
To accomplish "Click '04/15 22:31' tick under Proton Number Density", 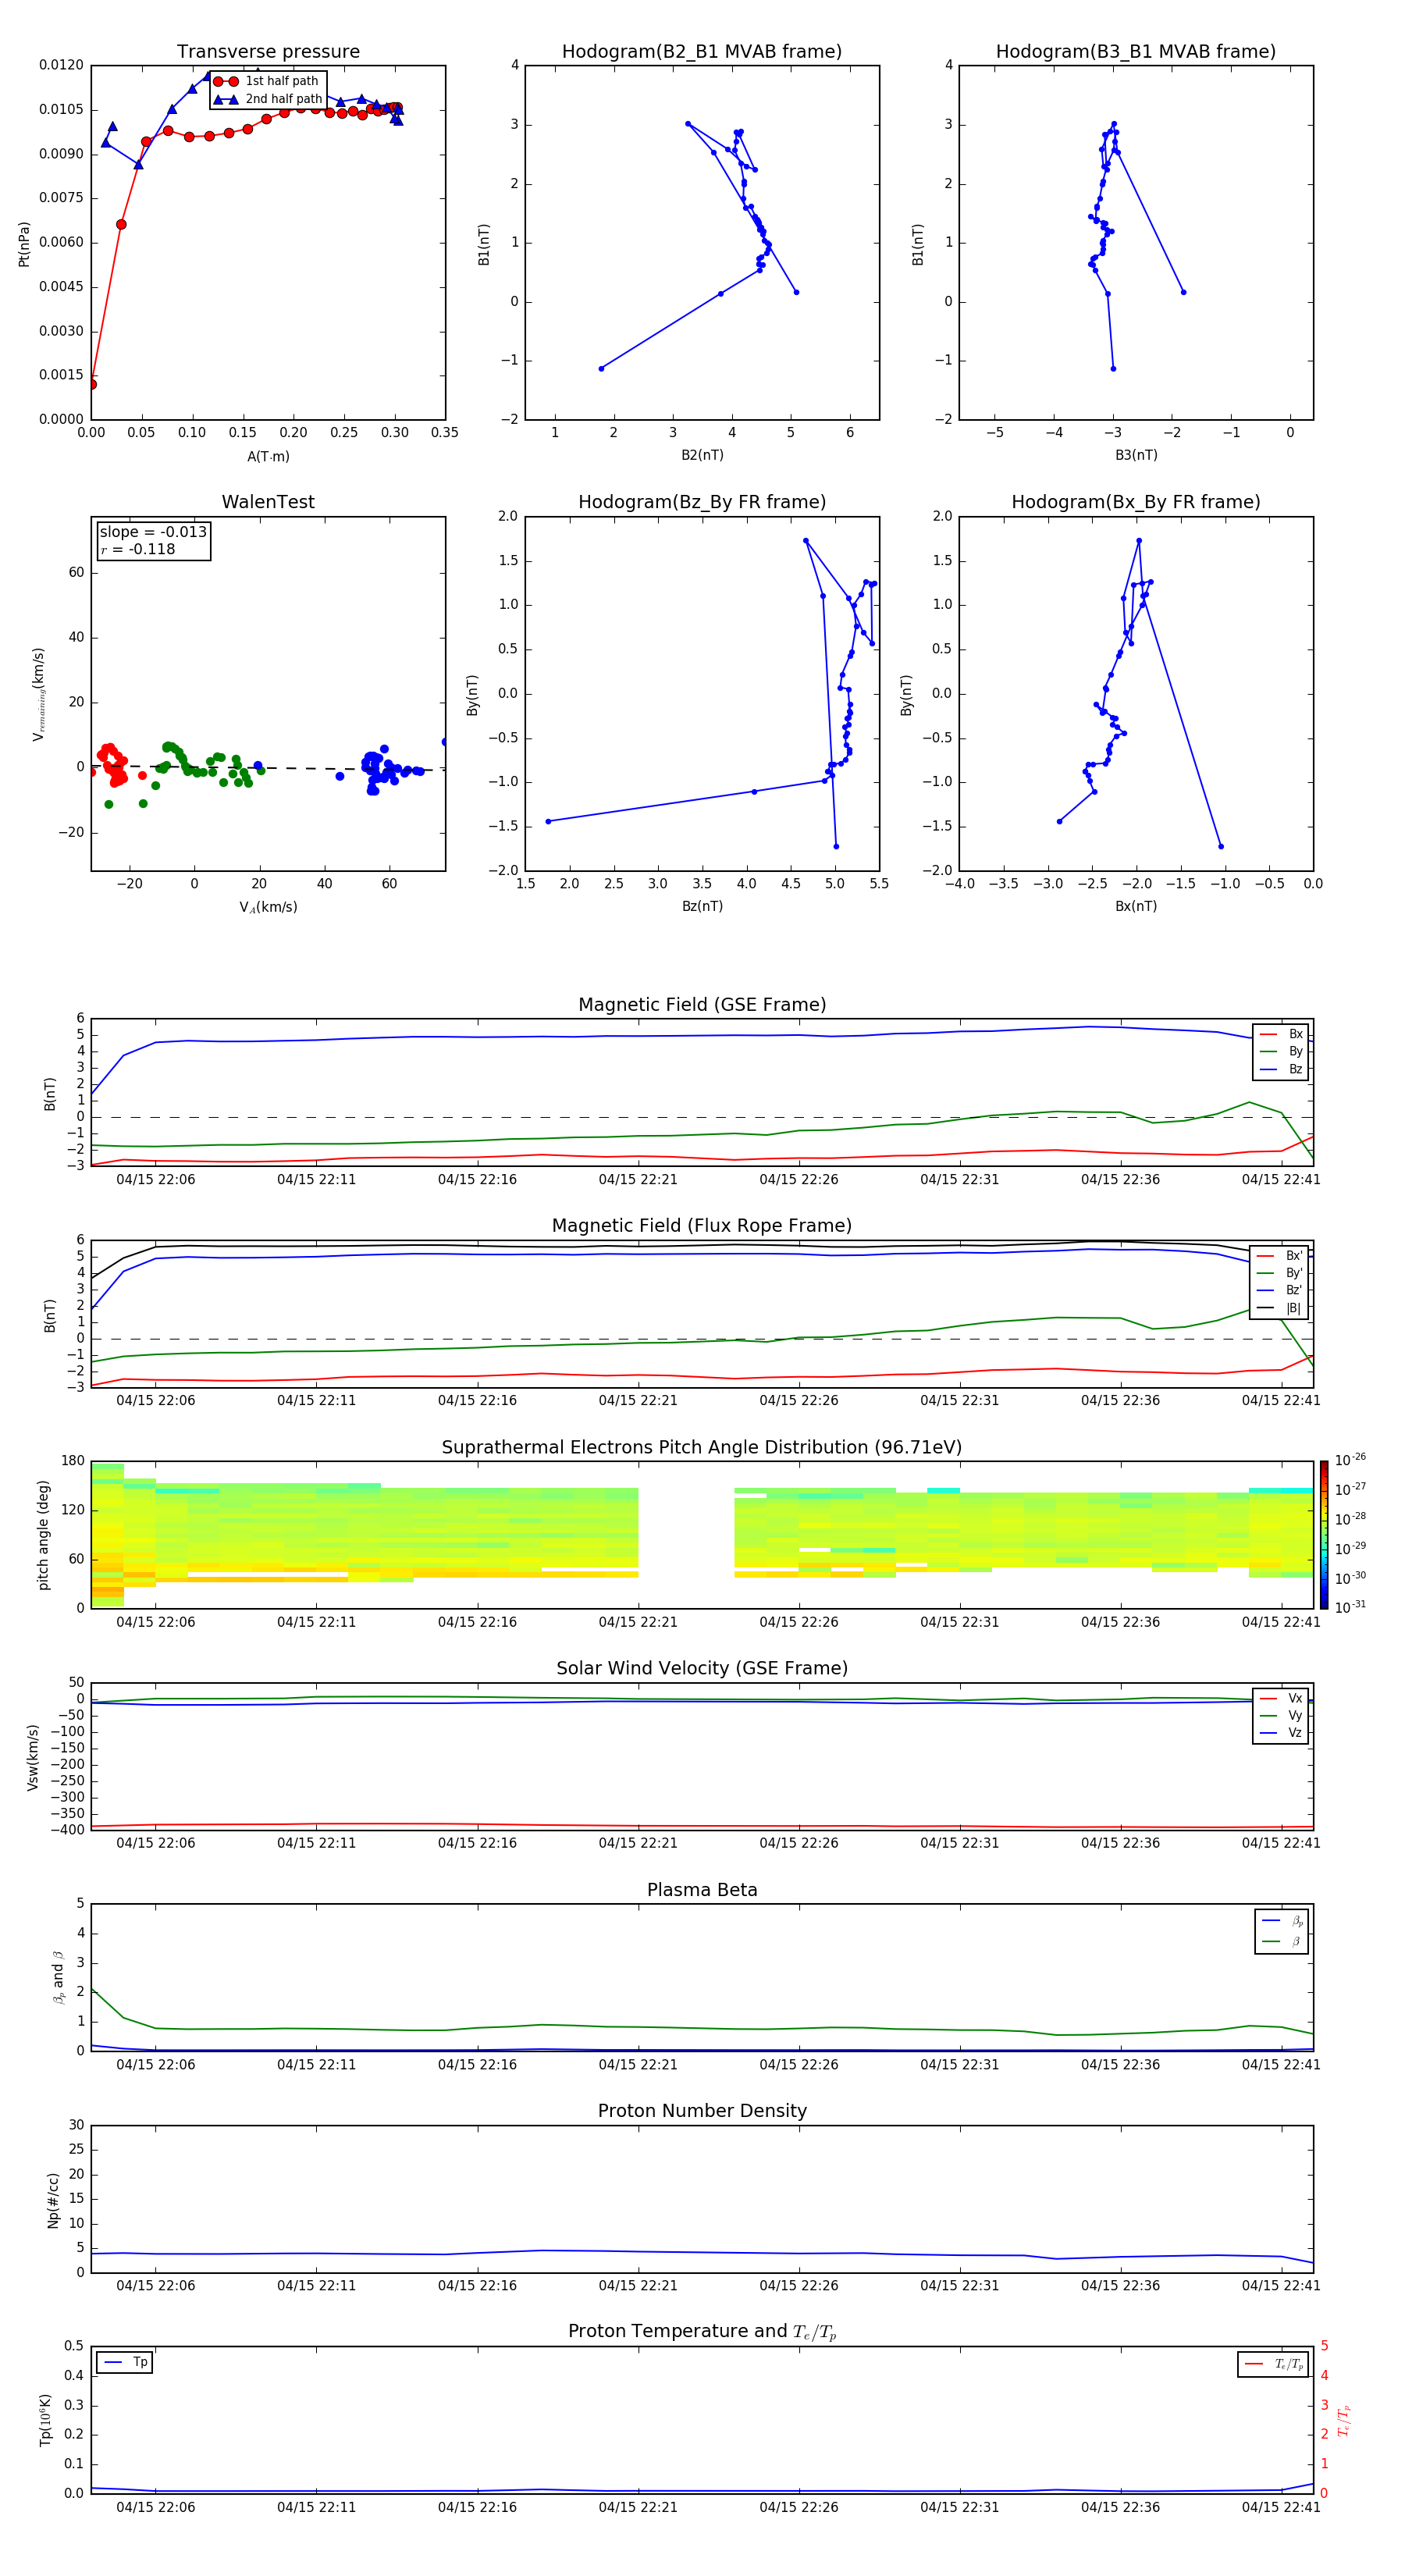I will tap(960, 2285).
